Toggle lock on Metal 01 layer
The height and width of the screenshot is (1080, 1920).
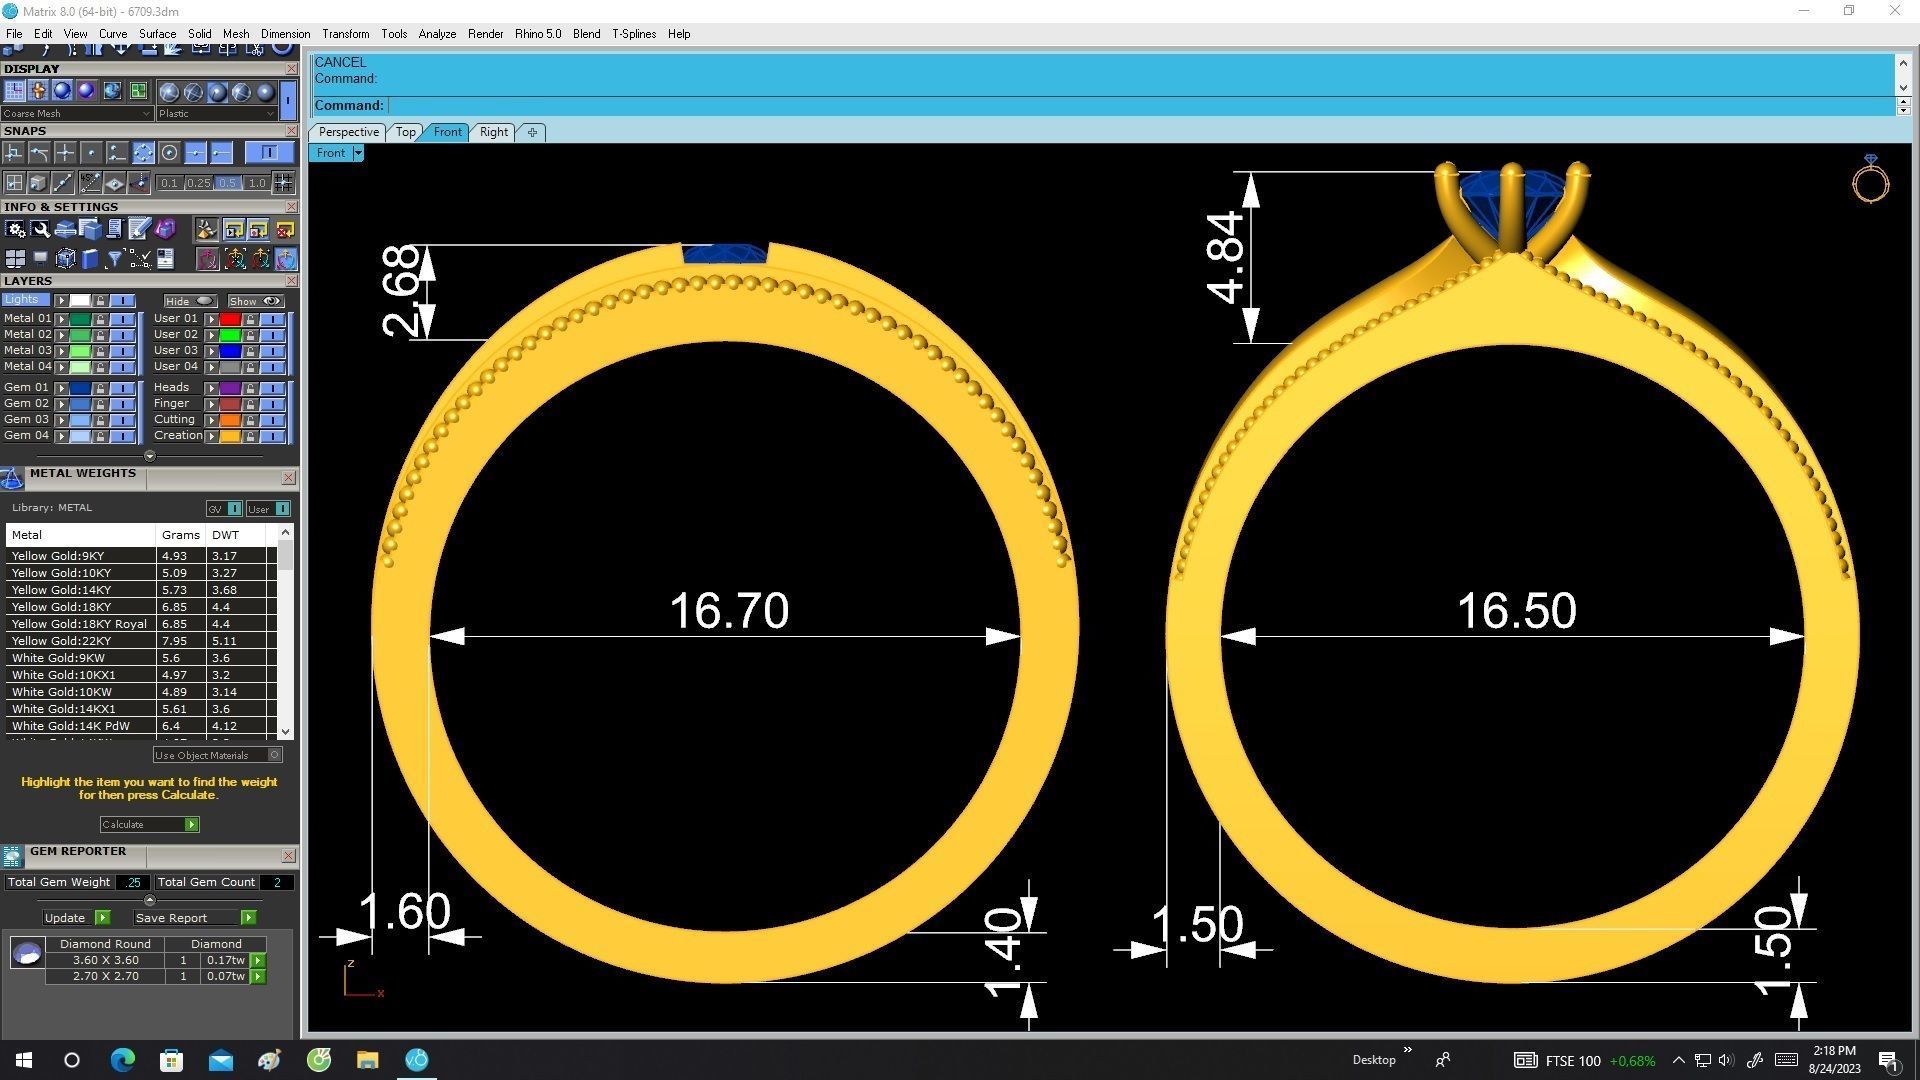pos(100,319)
